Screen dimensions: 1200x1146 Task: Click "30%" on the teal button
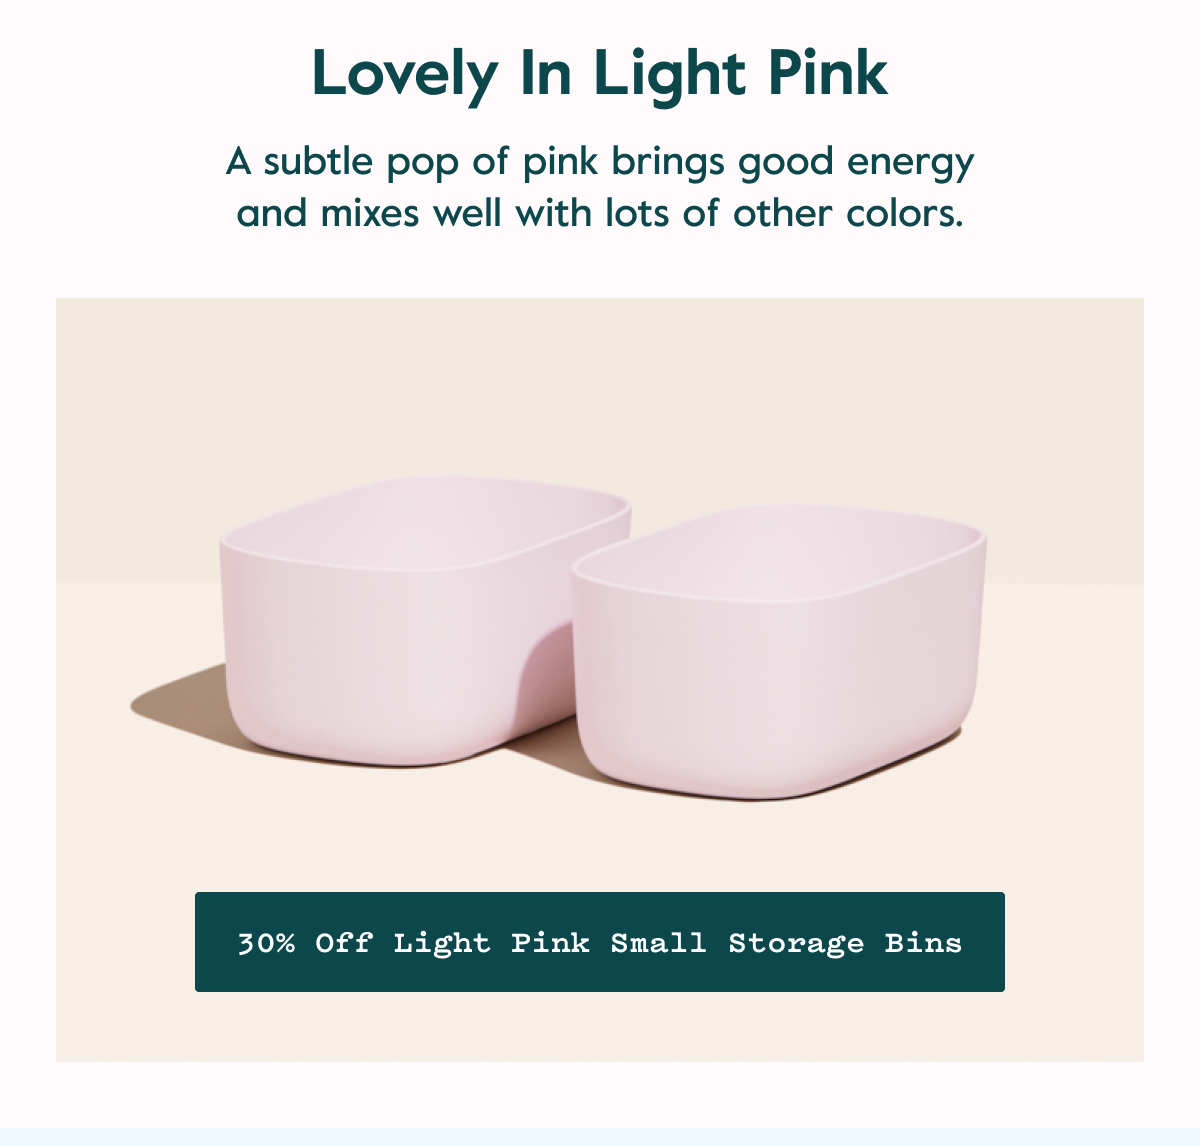(266, 943)
